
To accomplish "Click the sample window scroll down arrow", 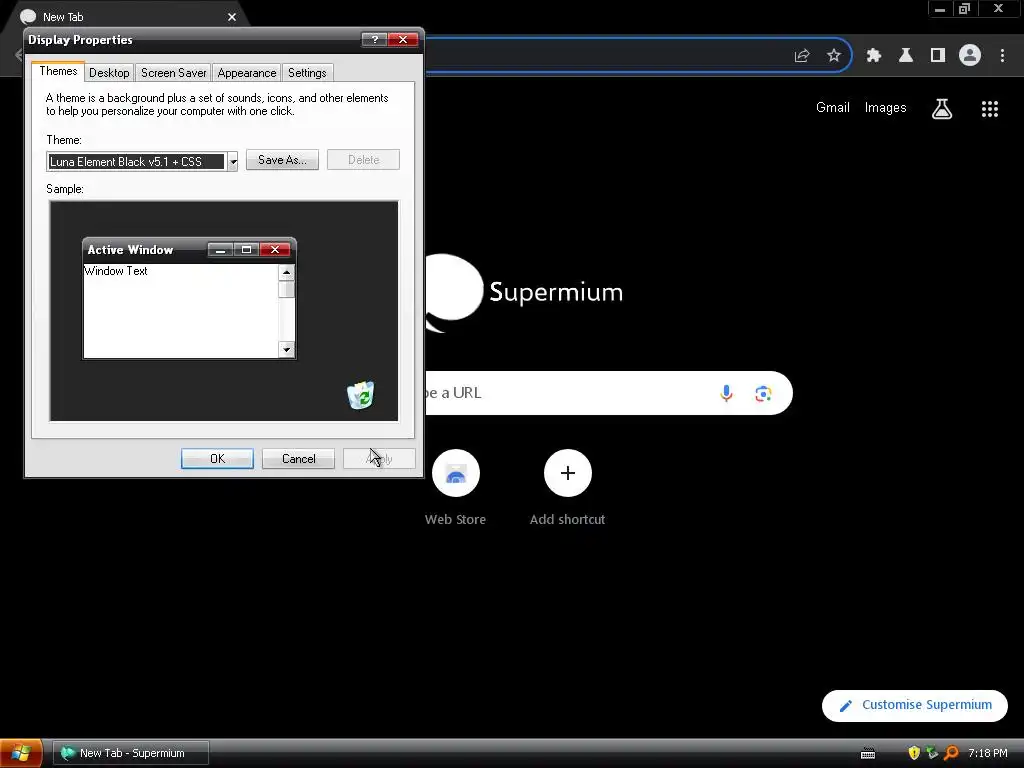I will tap(286, 349).
